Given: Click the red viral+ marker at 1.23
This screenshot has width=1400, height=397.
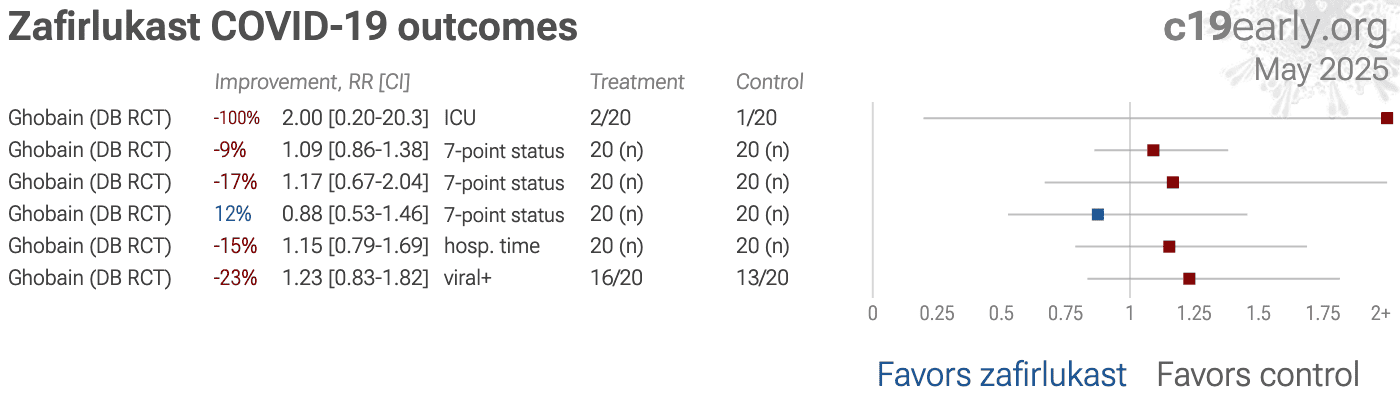Looking at the screenshot, I should click(x=1188, y=278).
